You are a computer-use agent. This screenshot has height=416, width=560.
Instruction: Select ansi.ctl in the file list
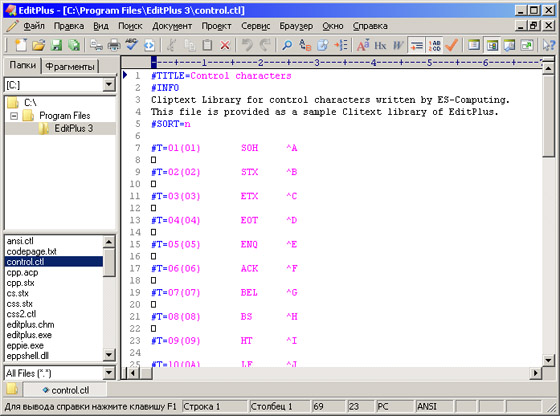pos(20,241)
